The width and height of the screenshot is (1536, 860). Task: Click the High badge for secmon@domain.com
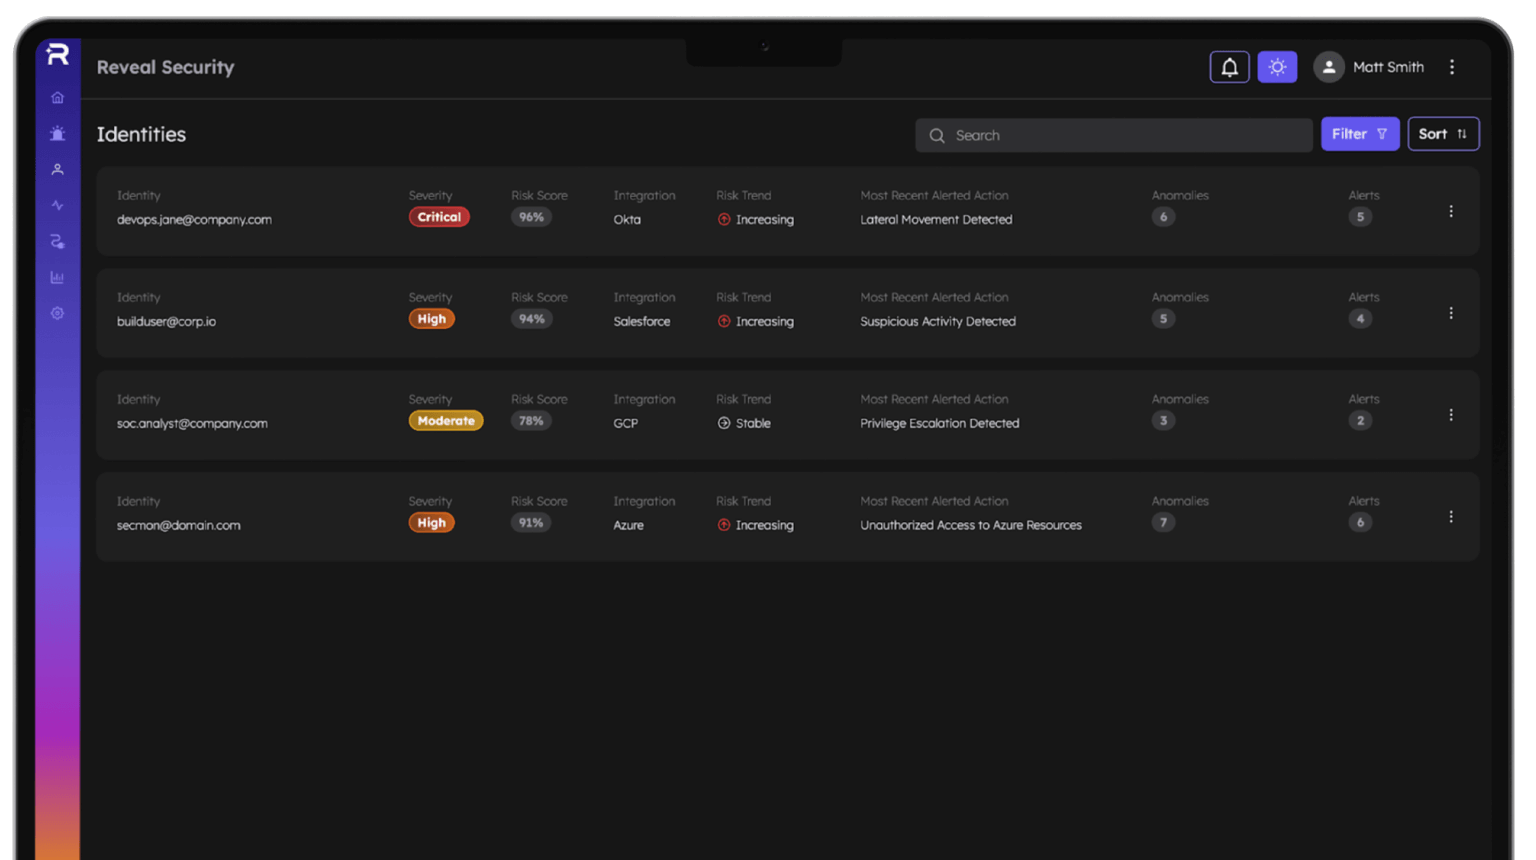pos(432,523)
